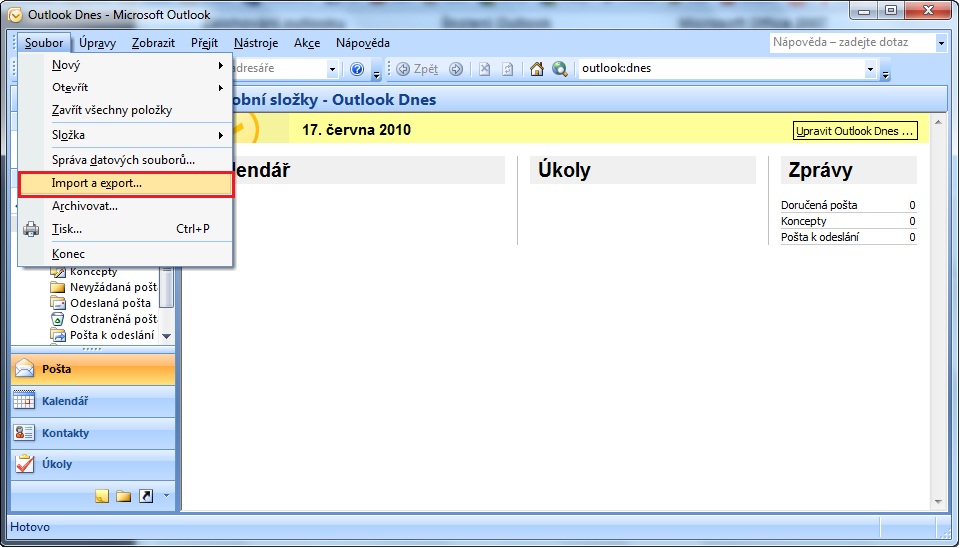Click the Koncepty folder icon

pos(58,271)
